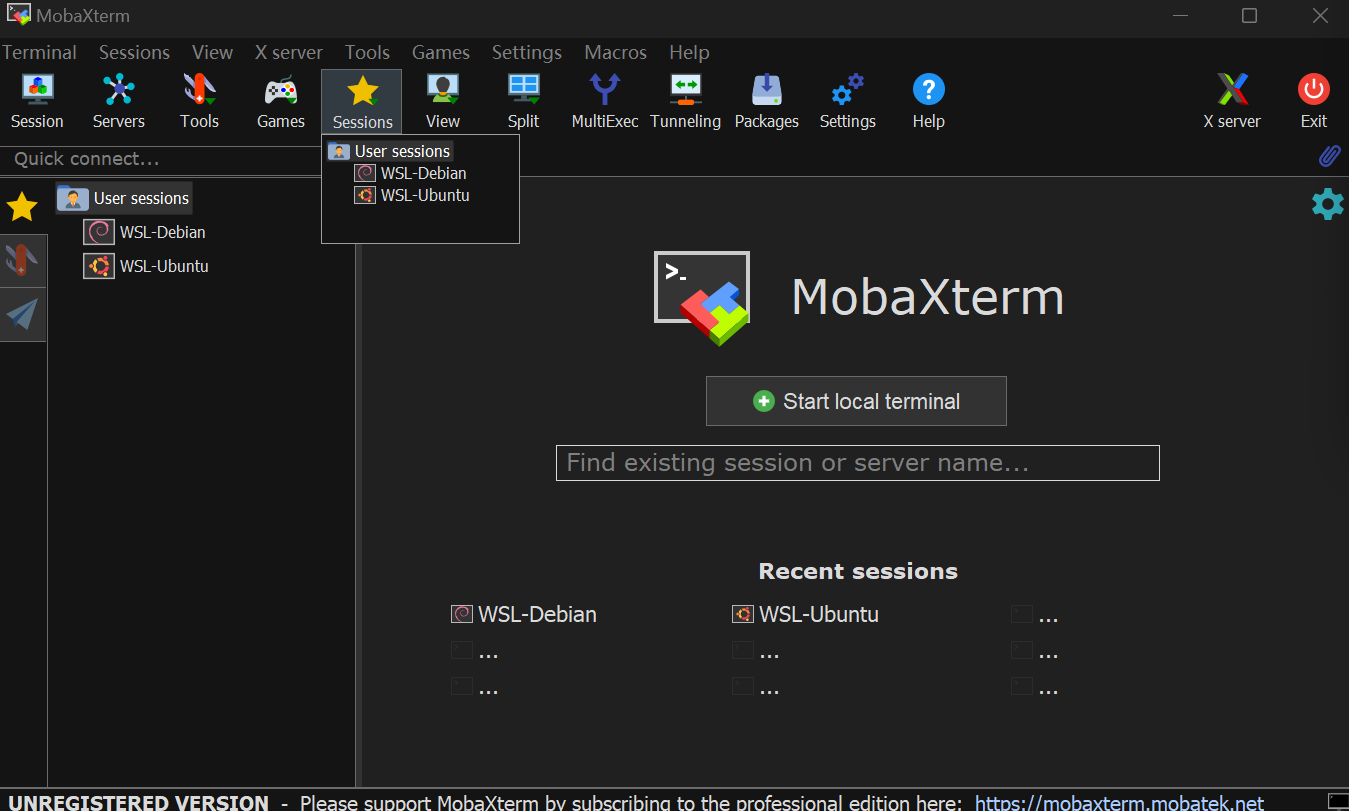This screenshot has width=1349, height=811.
Task: Follow the mobatek.net professional edition link
Action: point(1121,802)
